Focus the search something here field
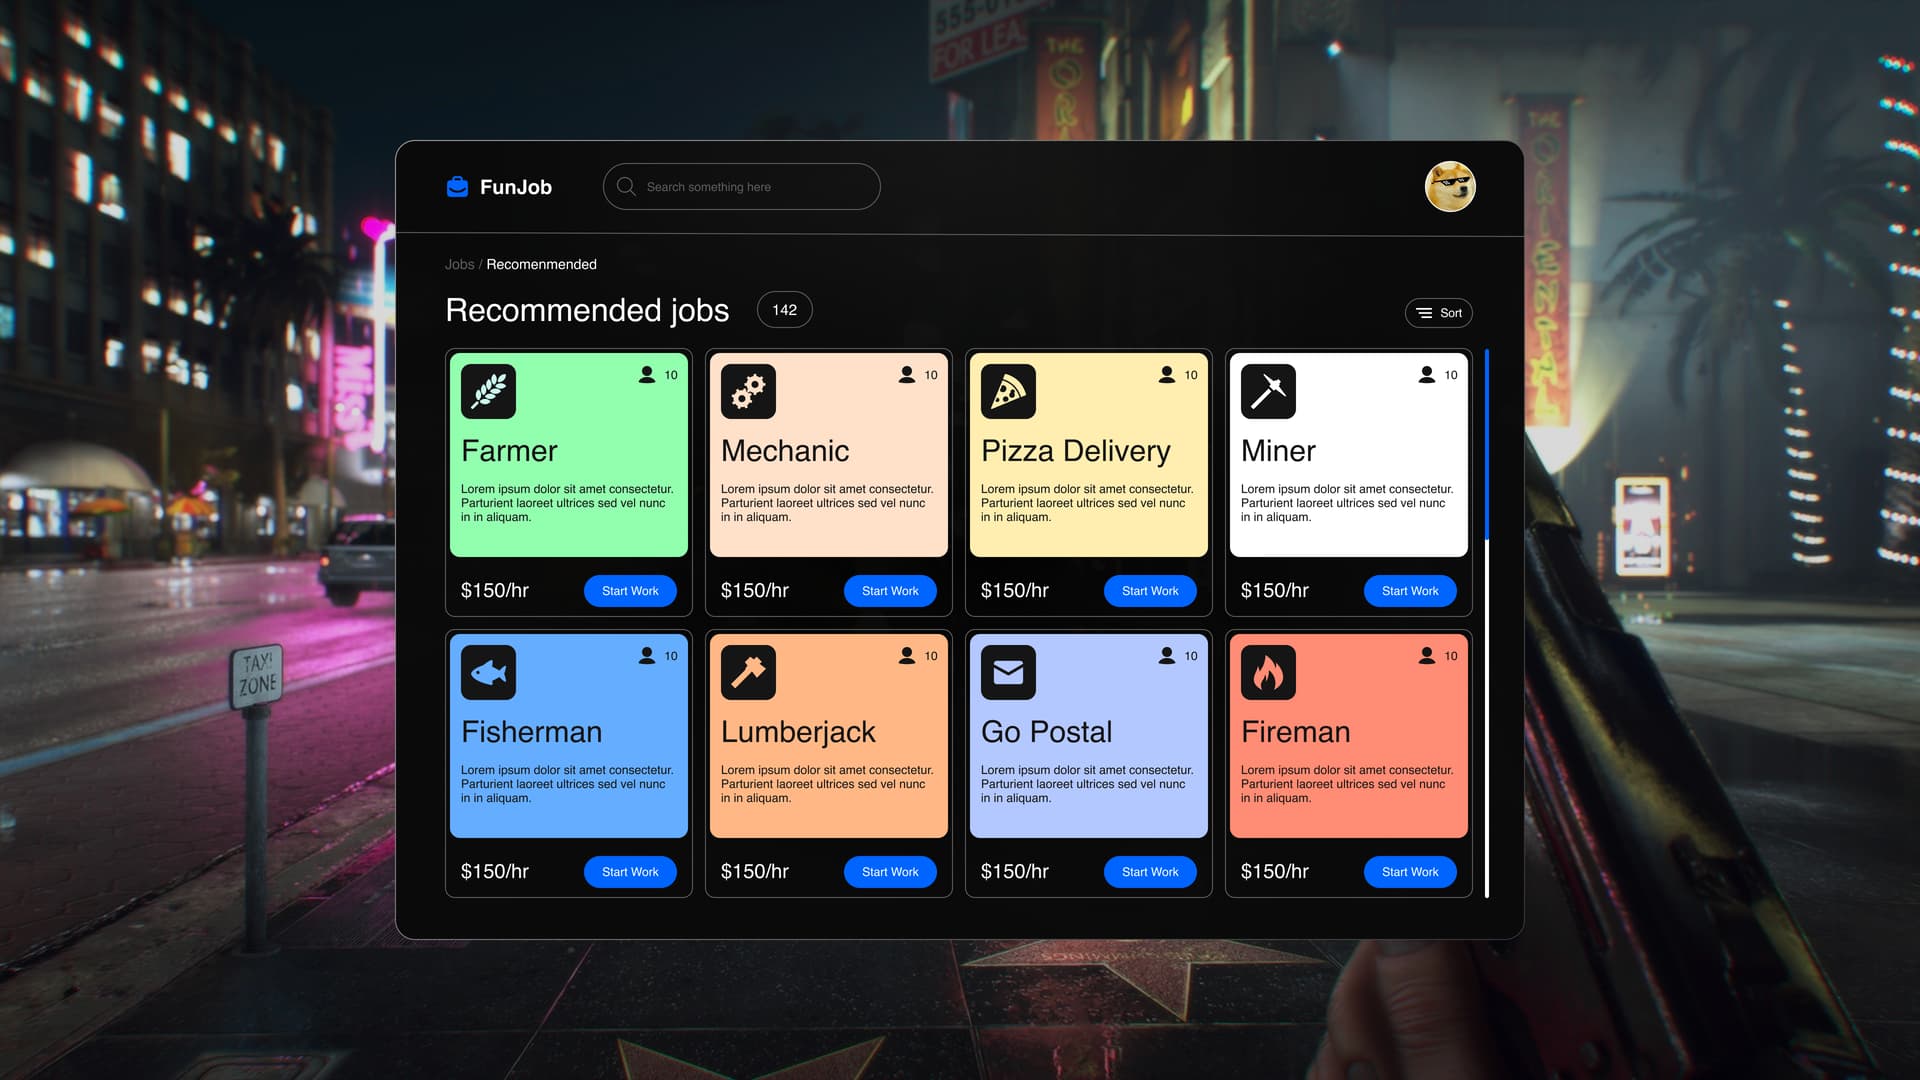 click(x=741, y=187)
